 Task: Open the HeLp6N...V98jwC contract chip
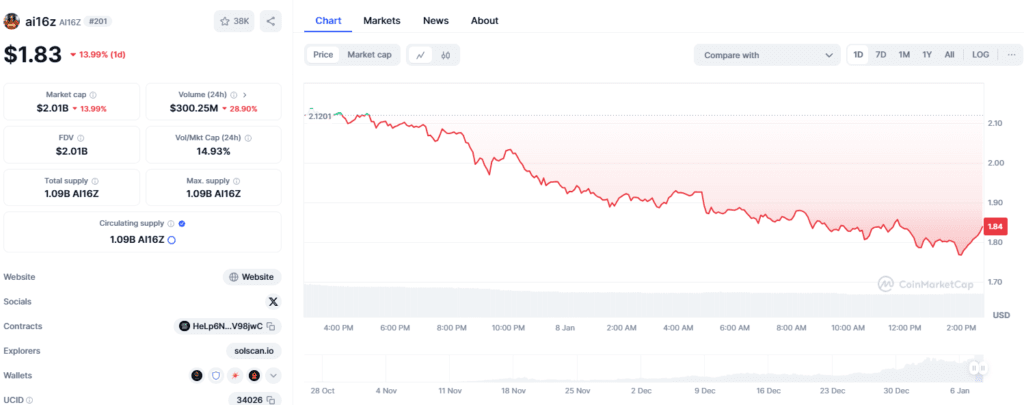click(x=227, y=326)
